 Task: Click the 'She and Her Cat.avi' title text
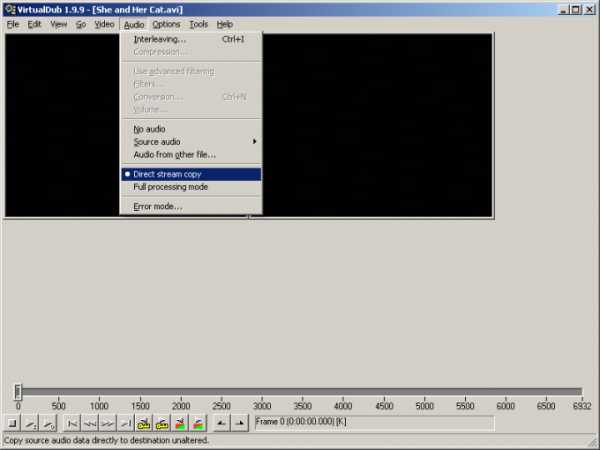(137, 10)
